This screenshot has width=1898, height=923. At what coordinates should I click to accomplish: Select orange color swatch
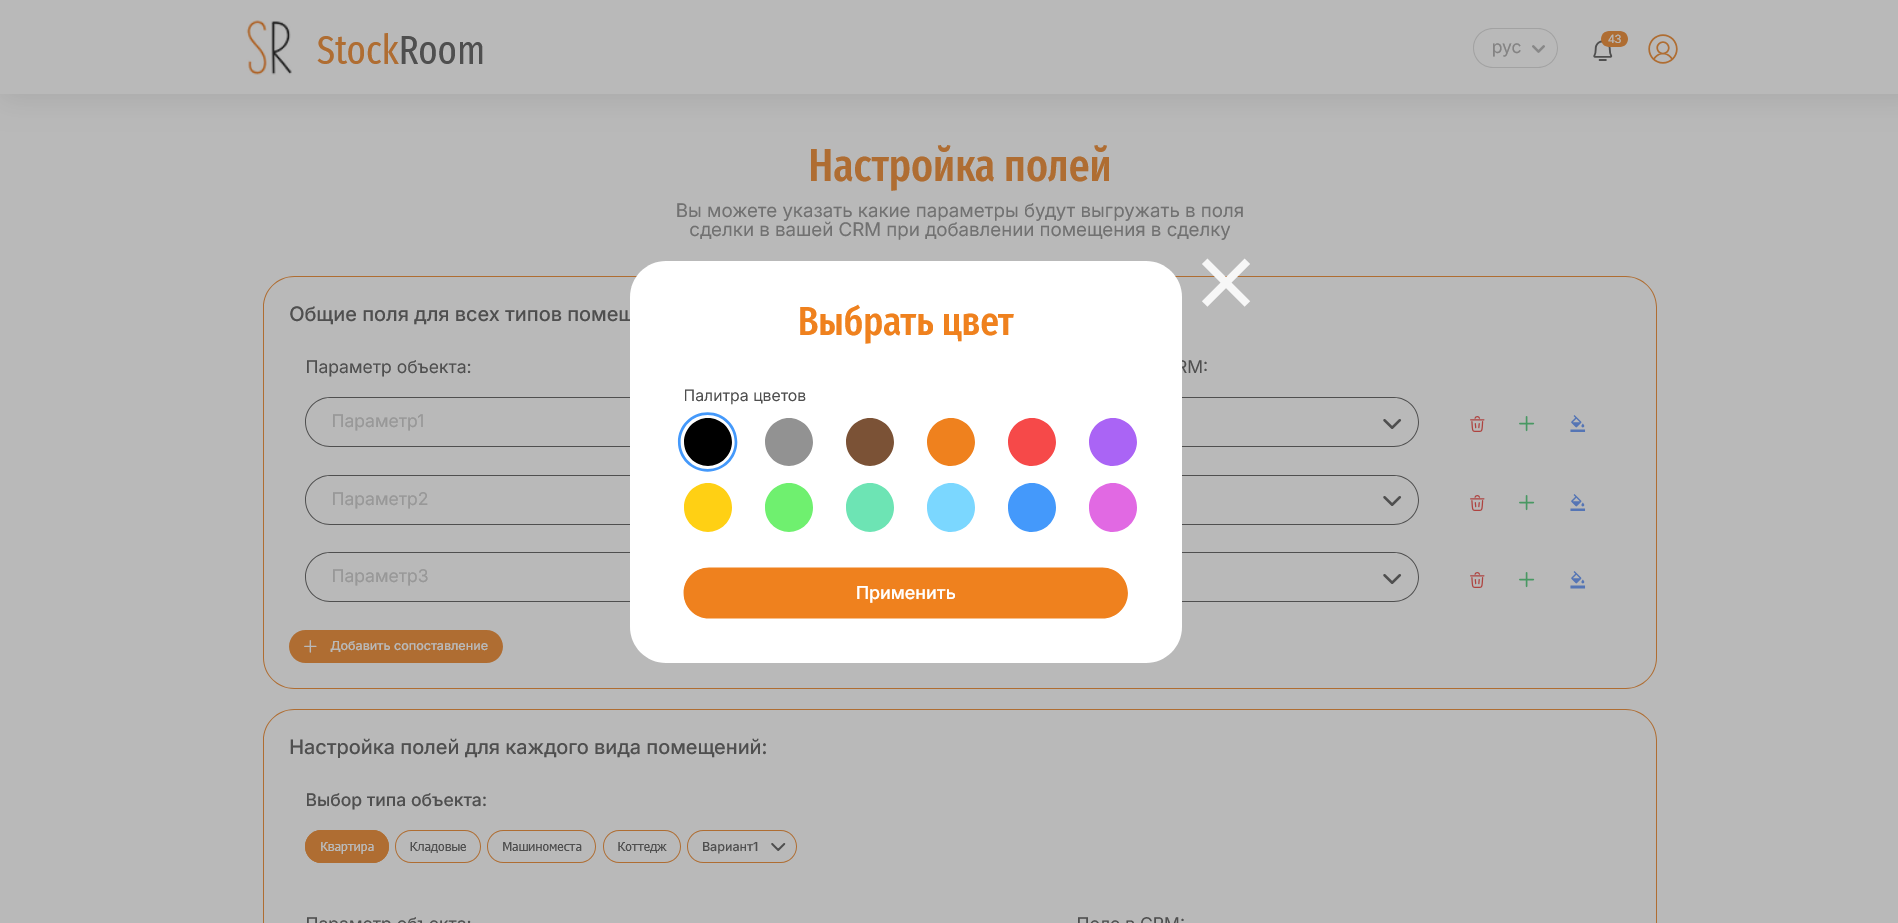(x=951, y=442)
